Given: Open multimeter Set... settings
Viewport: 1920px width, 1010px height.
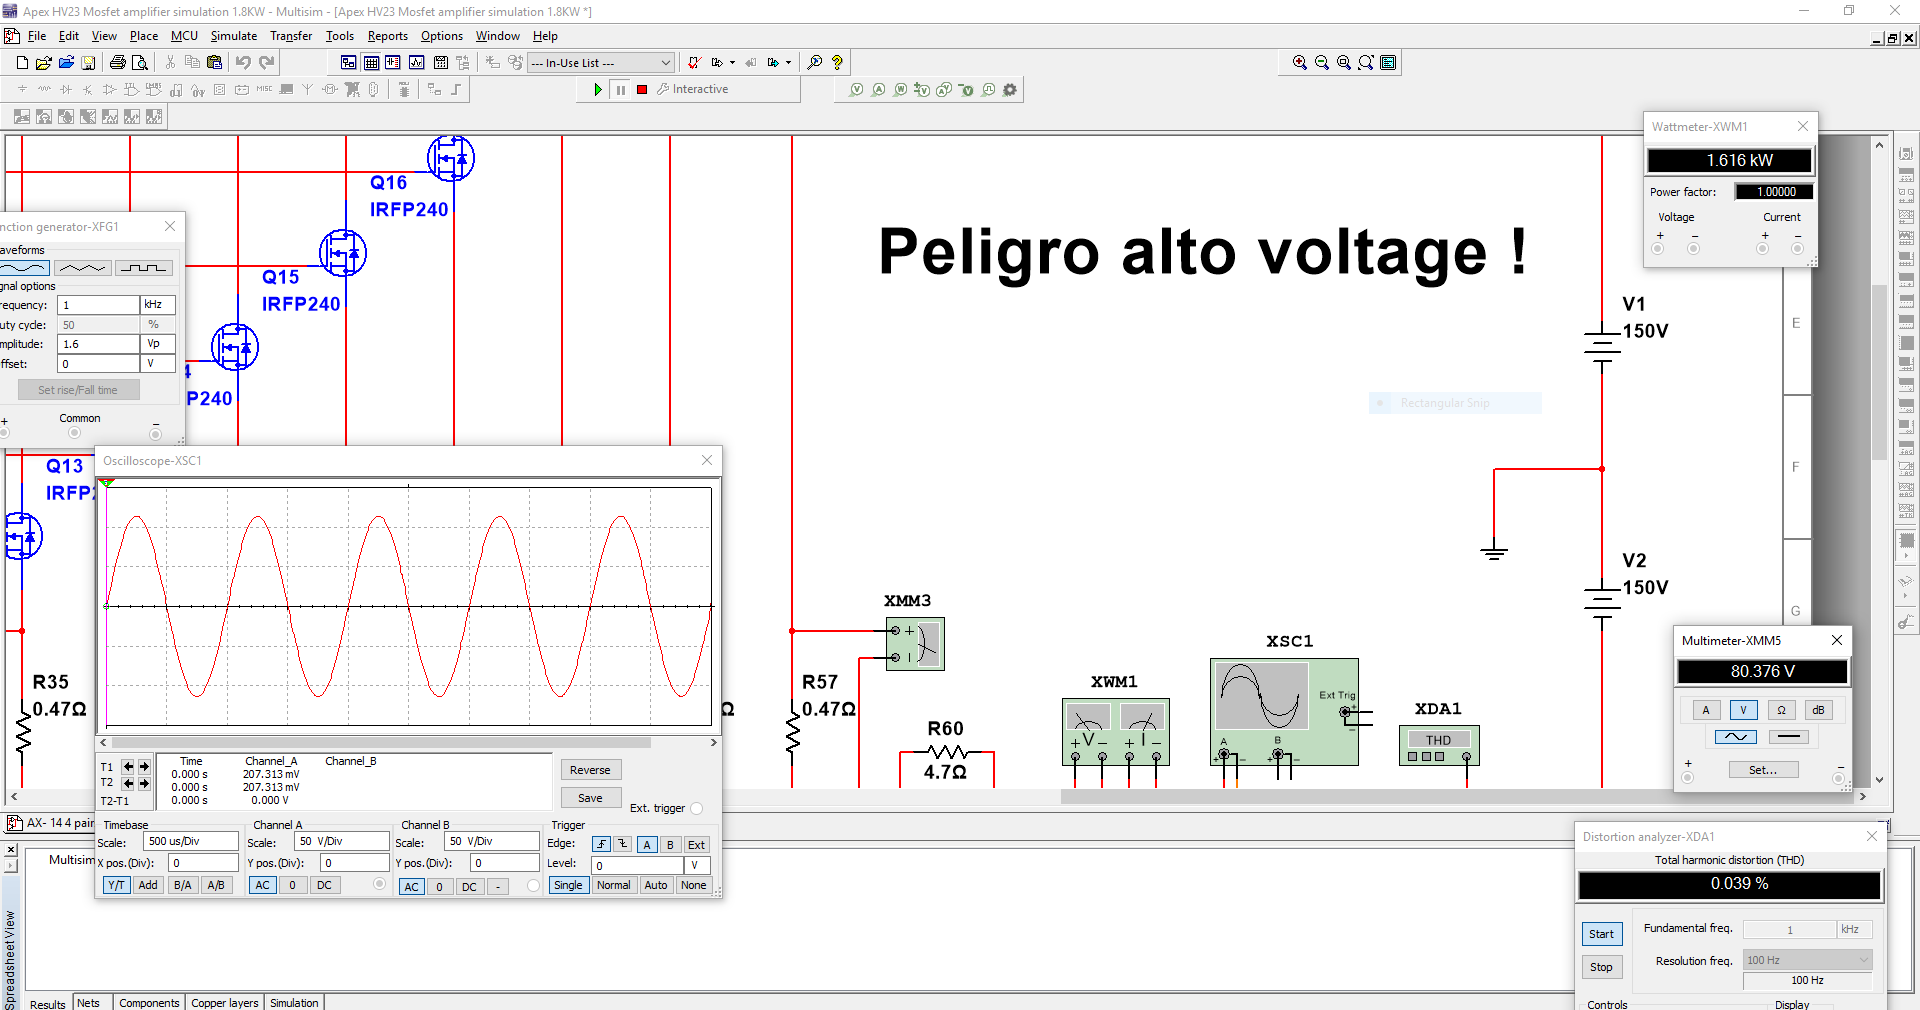Looking at the screenshot, I should coord(1763,770).
